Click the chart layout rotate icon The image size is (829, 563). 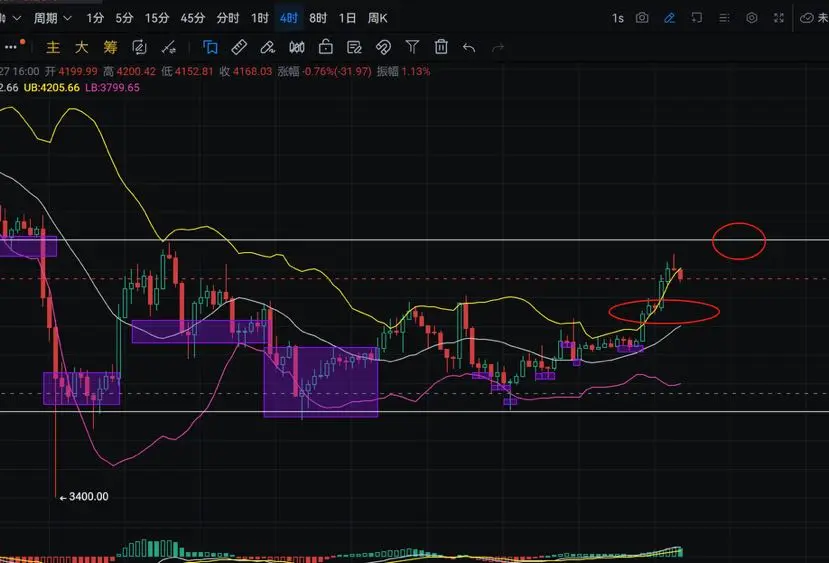pos(697,18)
